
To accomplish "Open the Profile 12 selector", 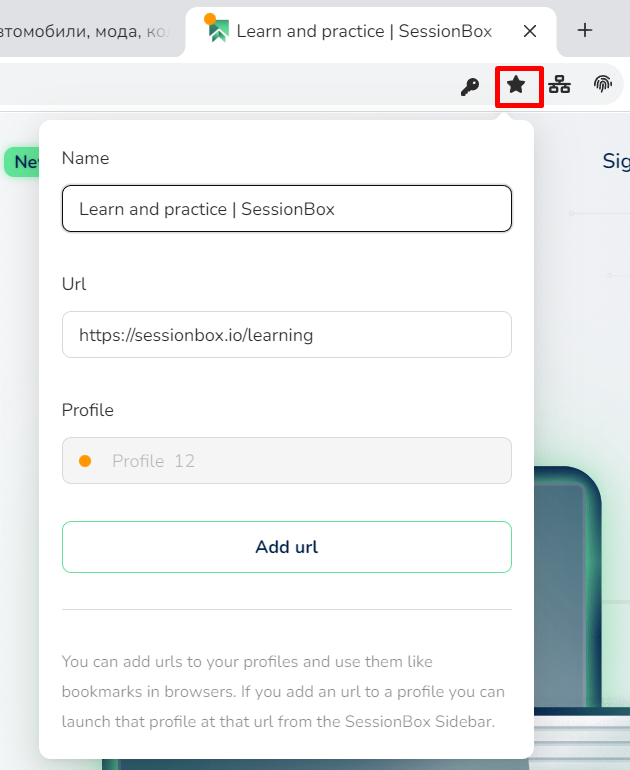I will point(287,460).
